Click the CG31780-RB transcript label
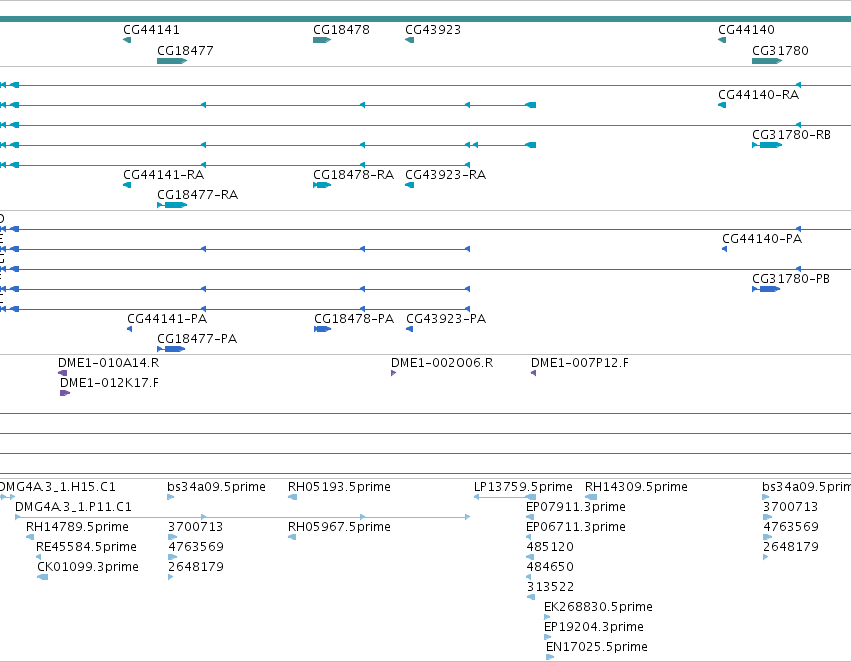Image resolution: width=851 pixels, height=662 pixels. [x=791, y=135]
